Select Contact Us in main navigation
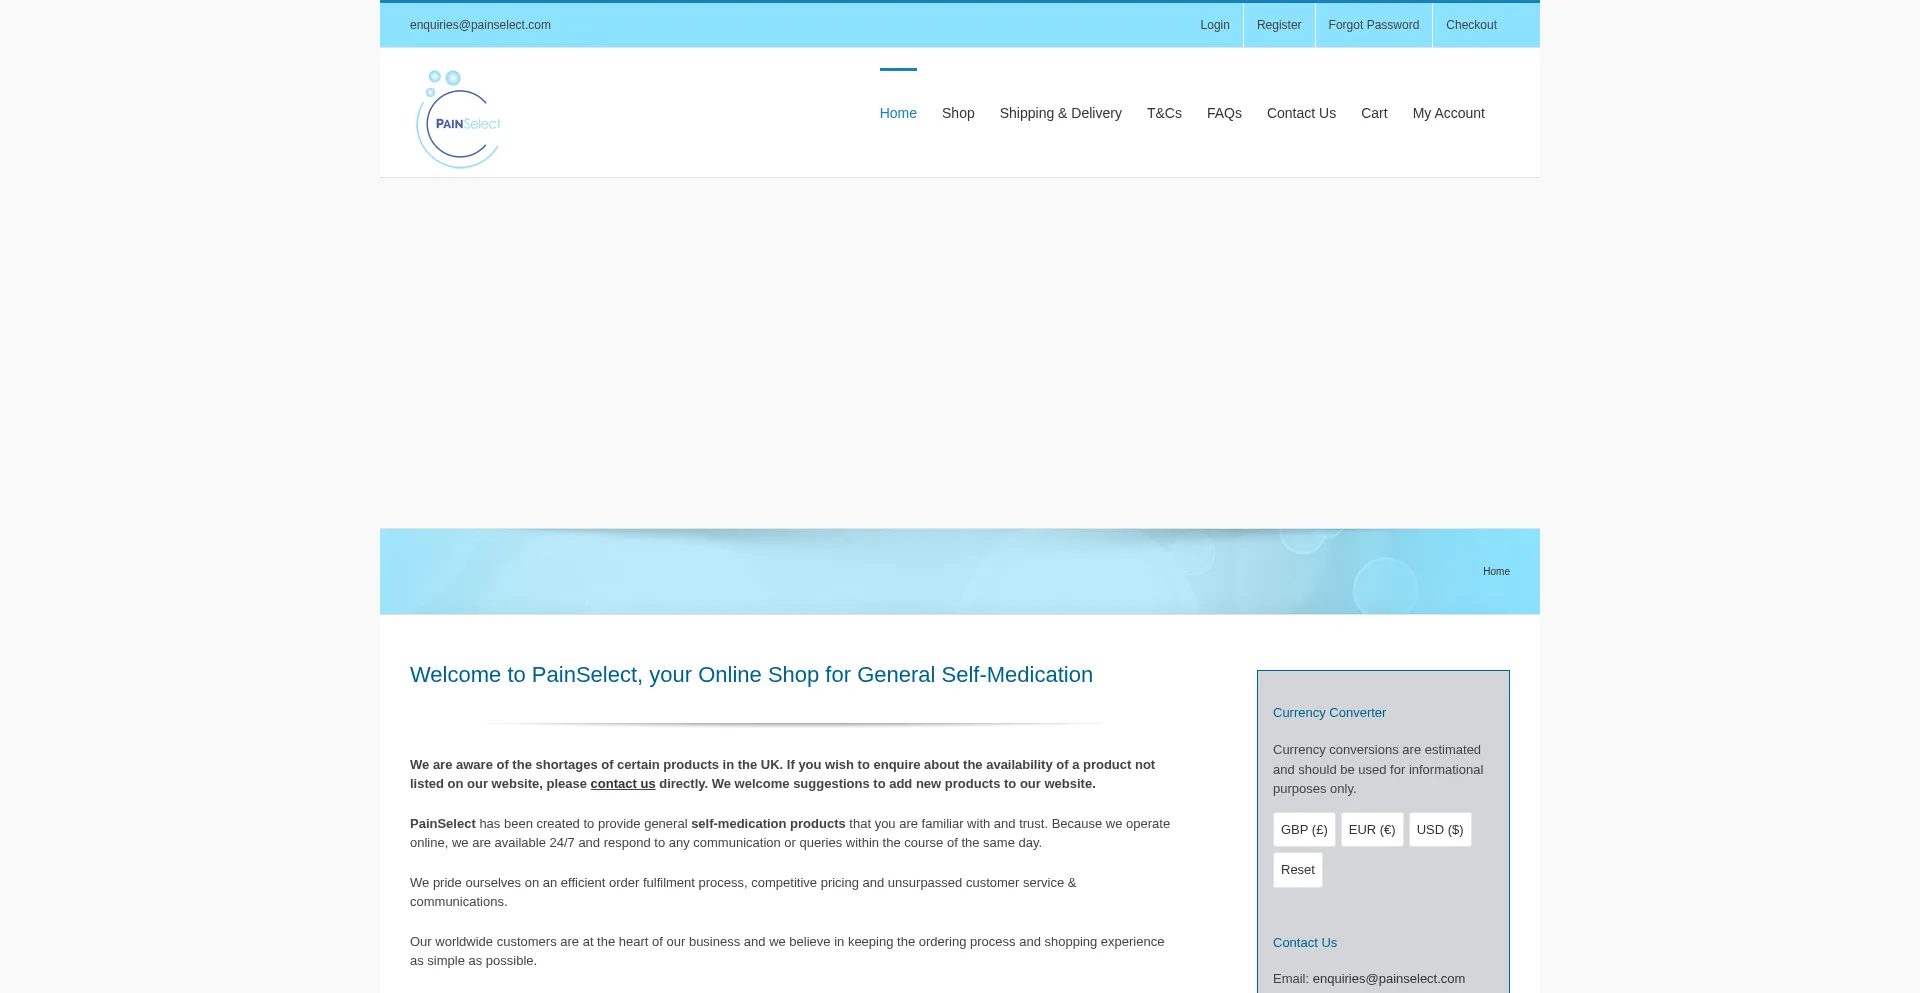This screenshot has width=1920, height=993. [1301, 113]
